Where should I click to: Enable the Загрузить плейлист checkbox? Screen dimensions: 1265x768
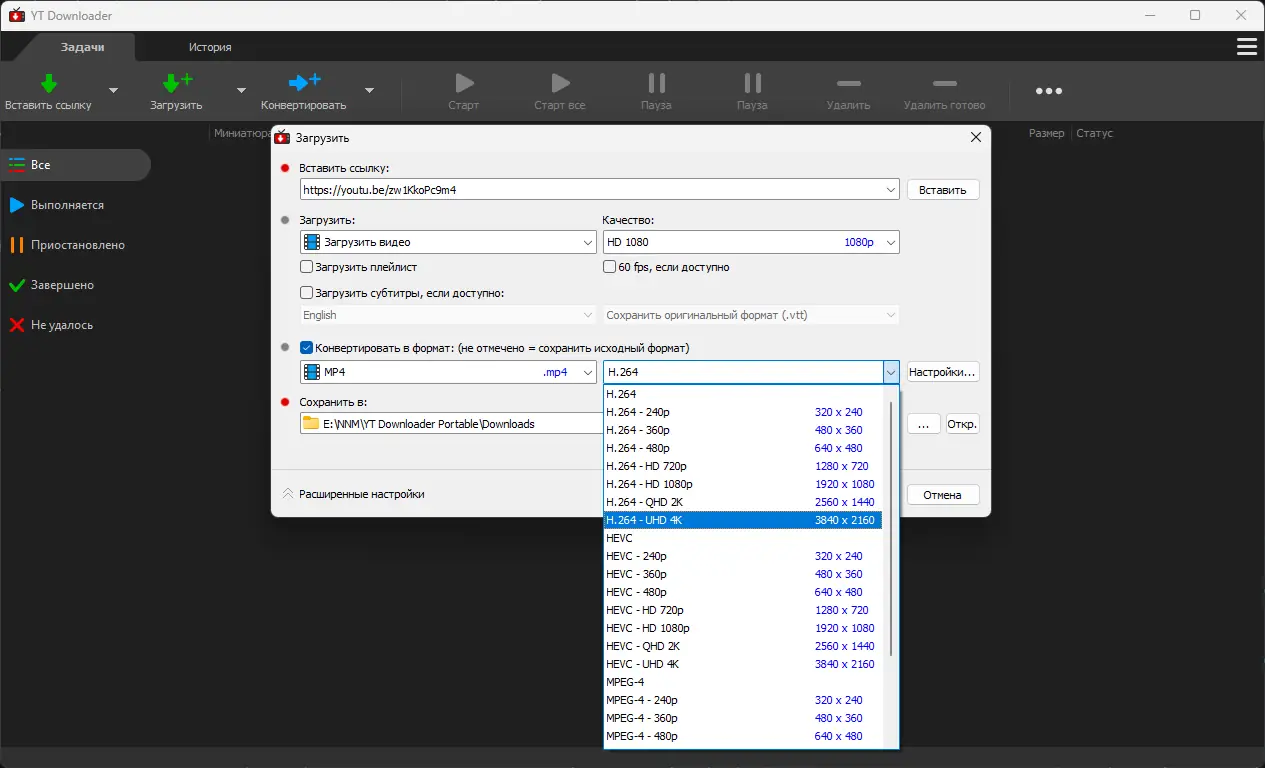pos(307,267)
